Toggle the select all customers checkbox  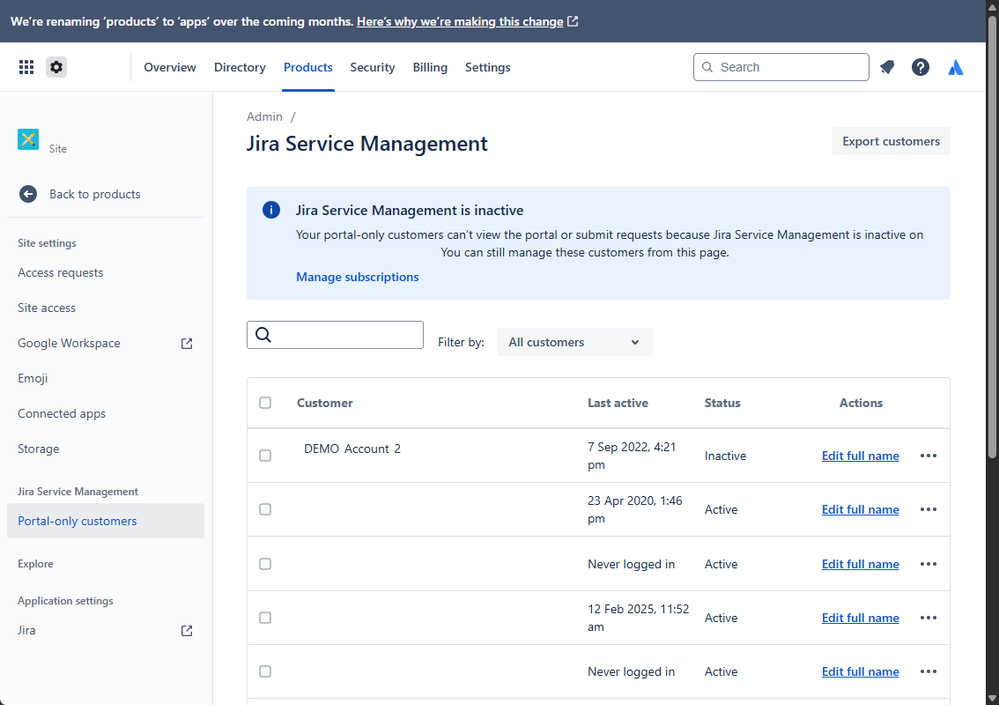tap(265, 403)
